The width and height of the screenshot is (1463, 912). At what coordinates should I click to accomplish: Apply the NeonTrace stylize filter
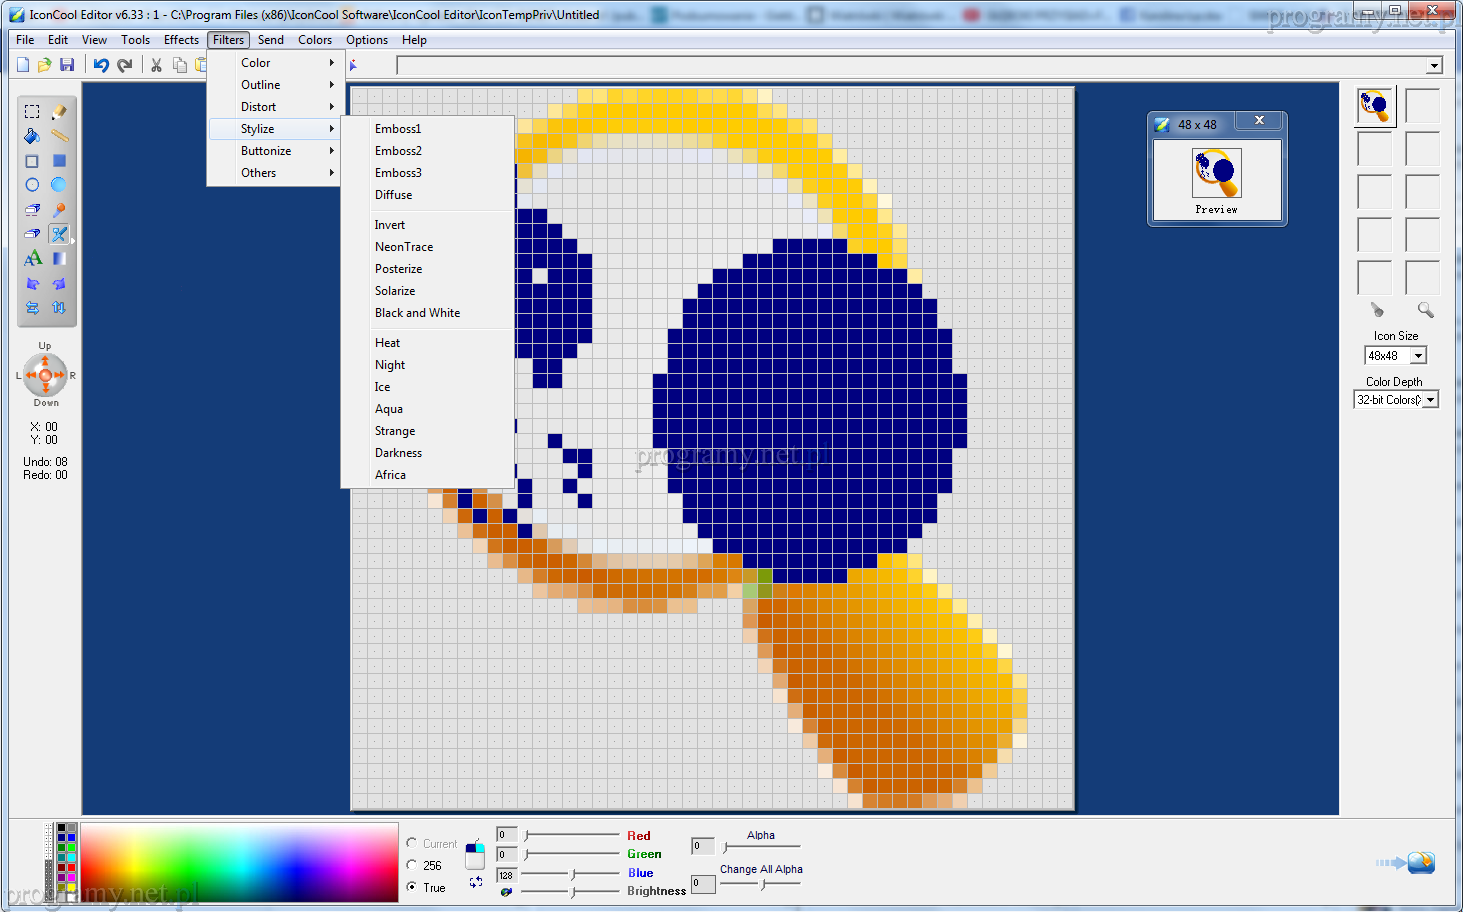404,247
